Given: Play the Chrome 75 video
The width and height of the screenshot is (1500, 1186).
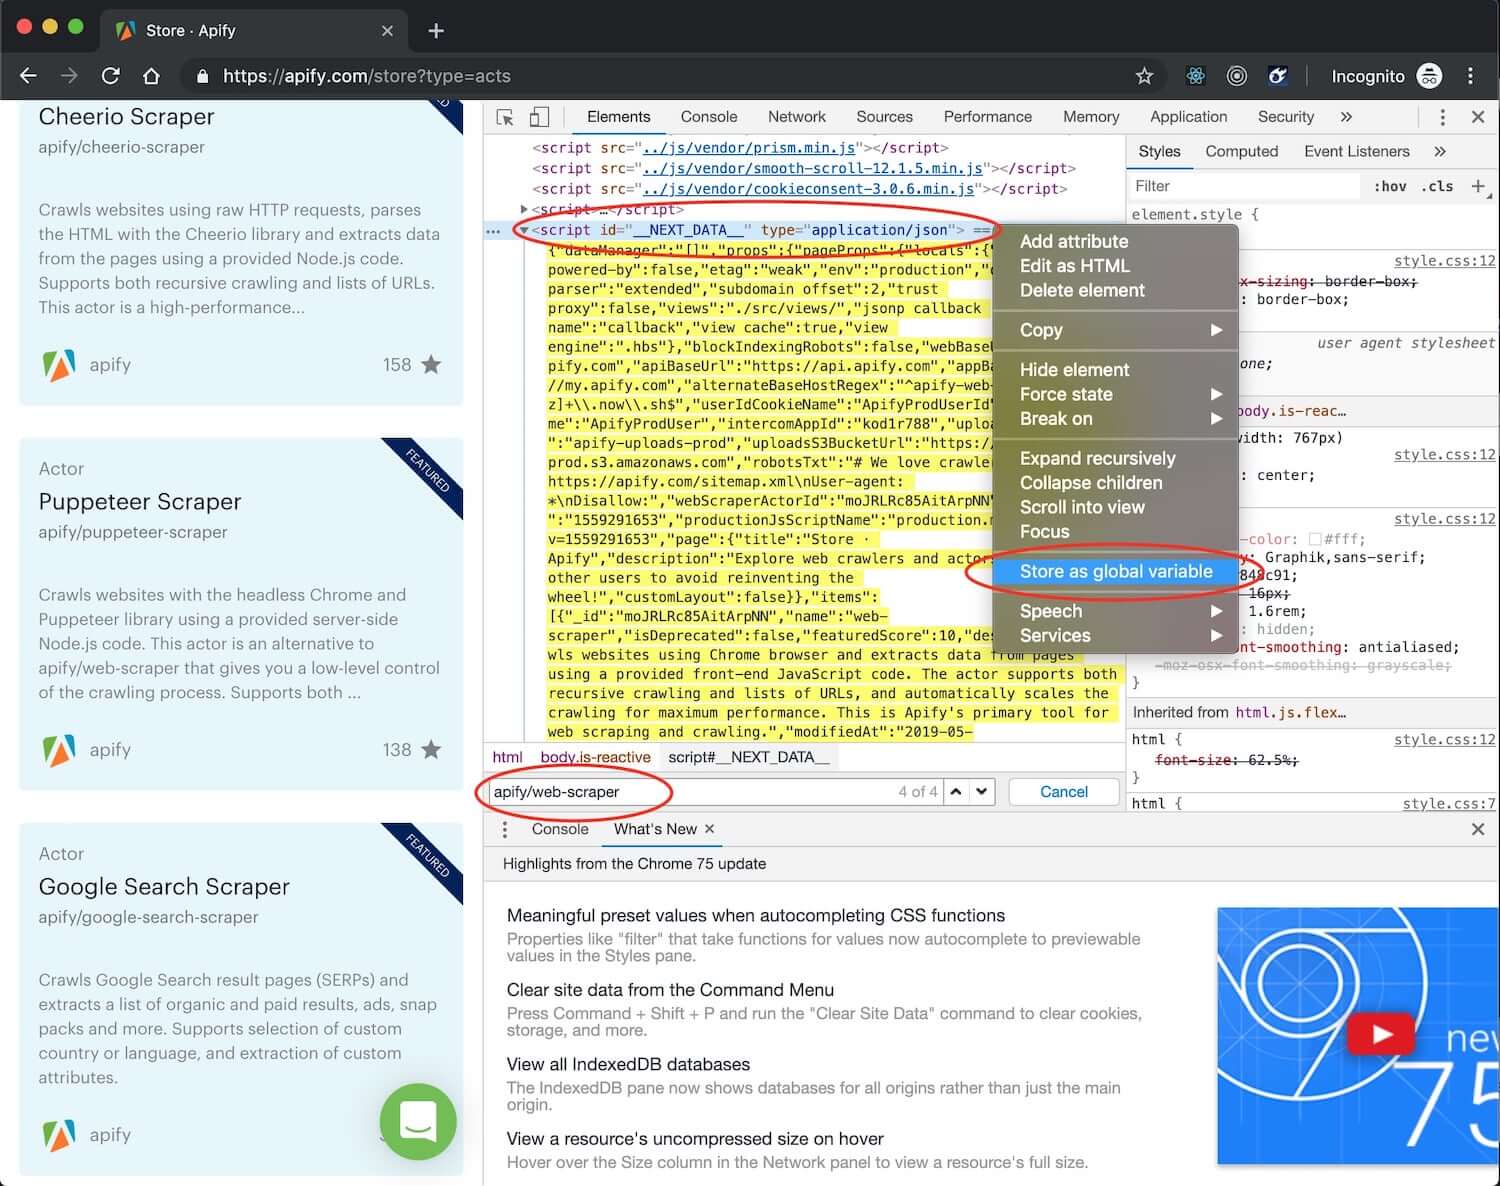Looking at the screenshot, I should point(1381,1034).
